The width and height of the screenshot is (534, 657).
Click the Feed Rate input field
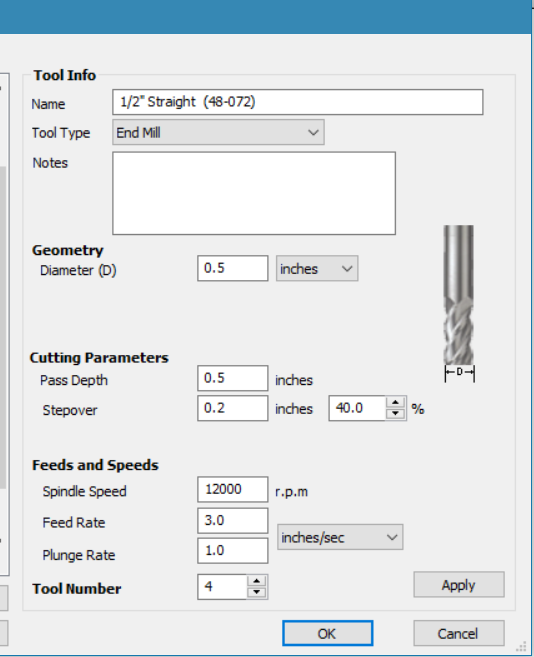[233, 520]
